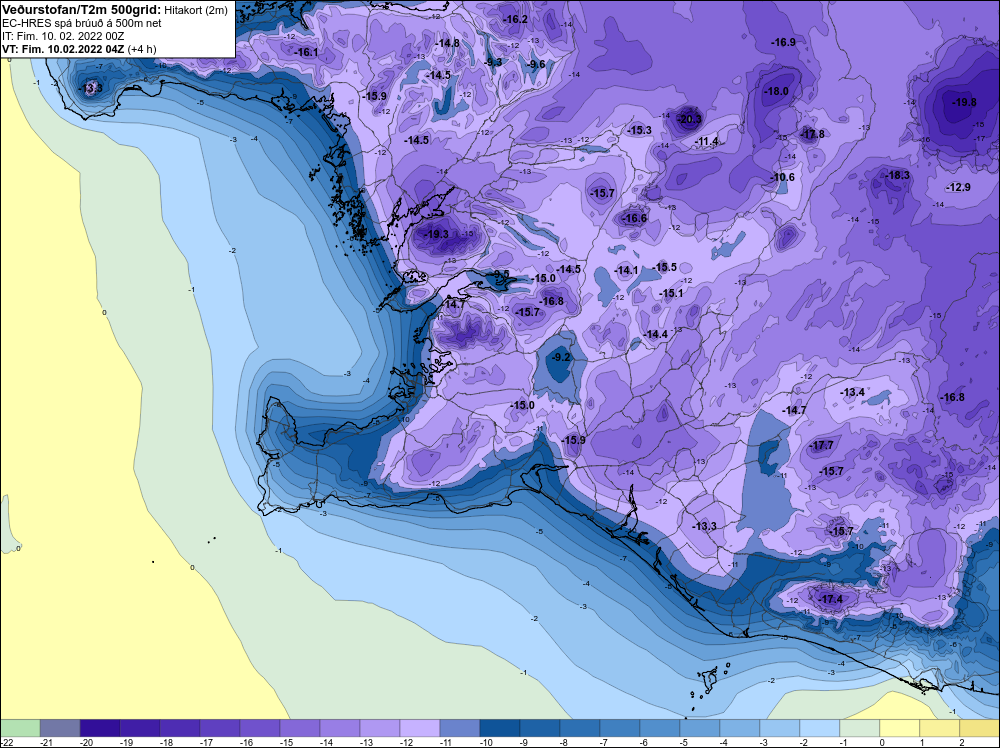Viewport: 1000px width, 748px height.
Task: Click the -14.4 temperature value
Action: (656, 334)
